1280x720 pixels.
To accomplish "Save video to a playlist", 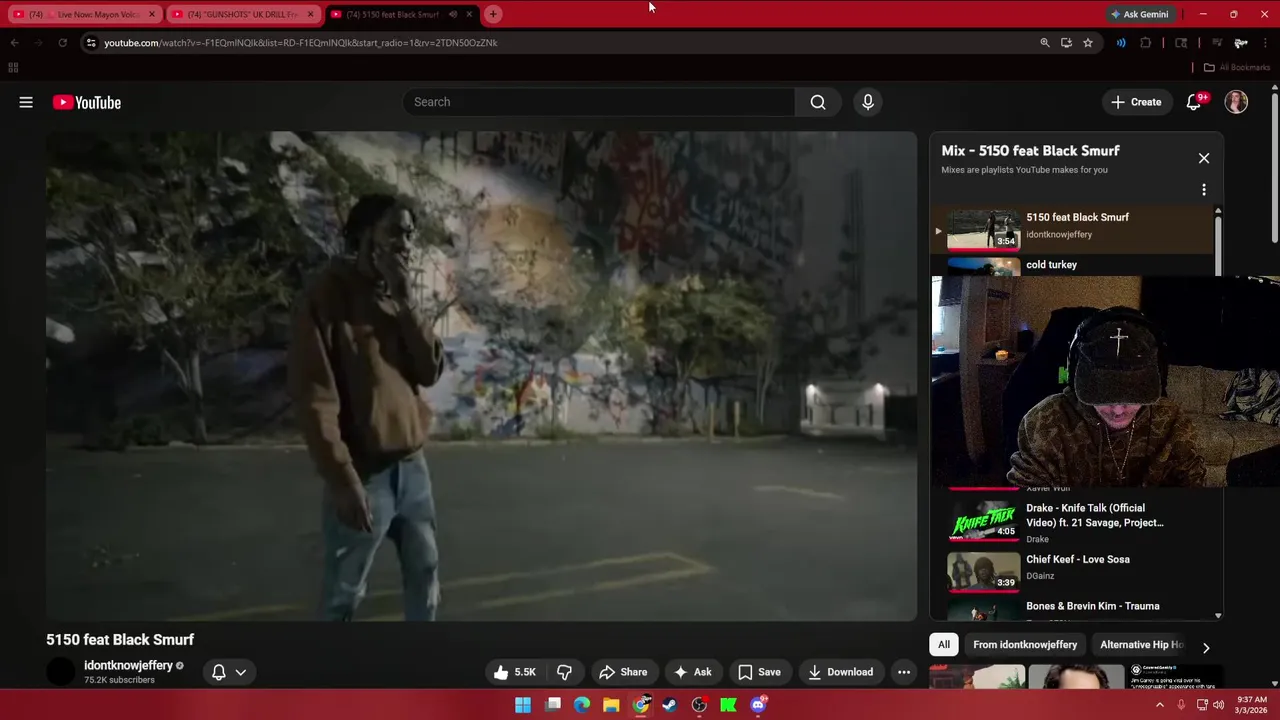I will point(759,672).
